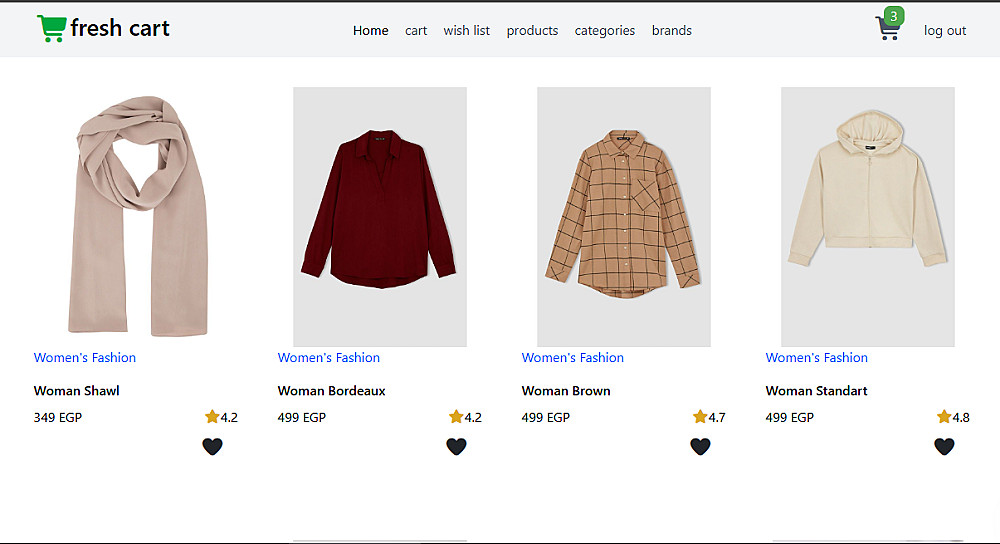Click the fresh cart logo icon

[51, 29]
